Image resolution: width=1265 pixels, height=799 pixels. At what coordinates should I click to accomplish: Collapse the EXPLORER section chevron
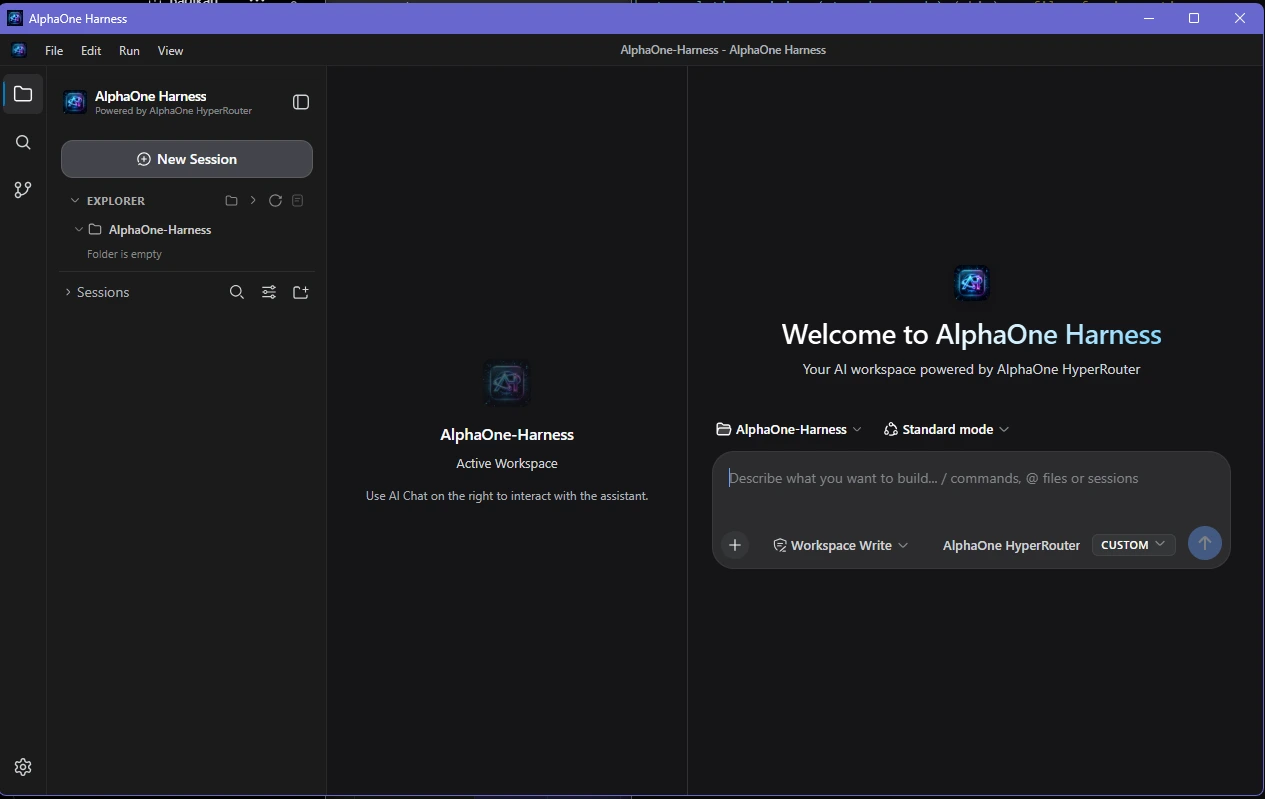75,201
